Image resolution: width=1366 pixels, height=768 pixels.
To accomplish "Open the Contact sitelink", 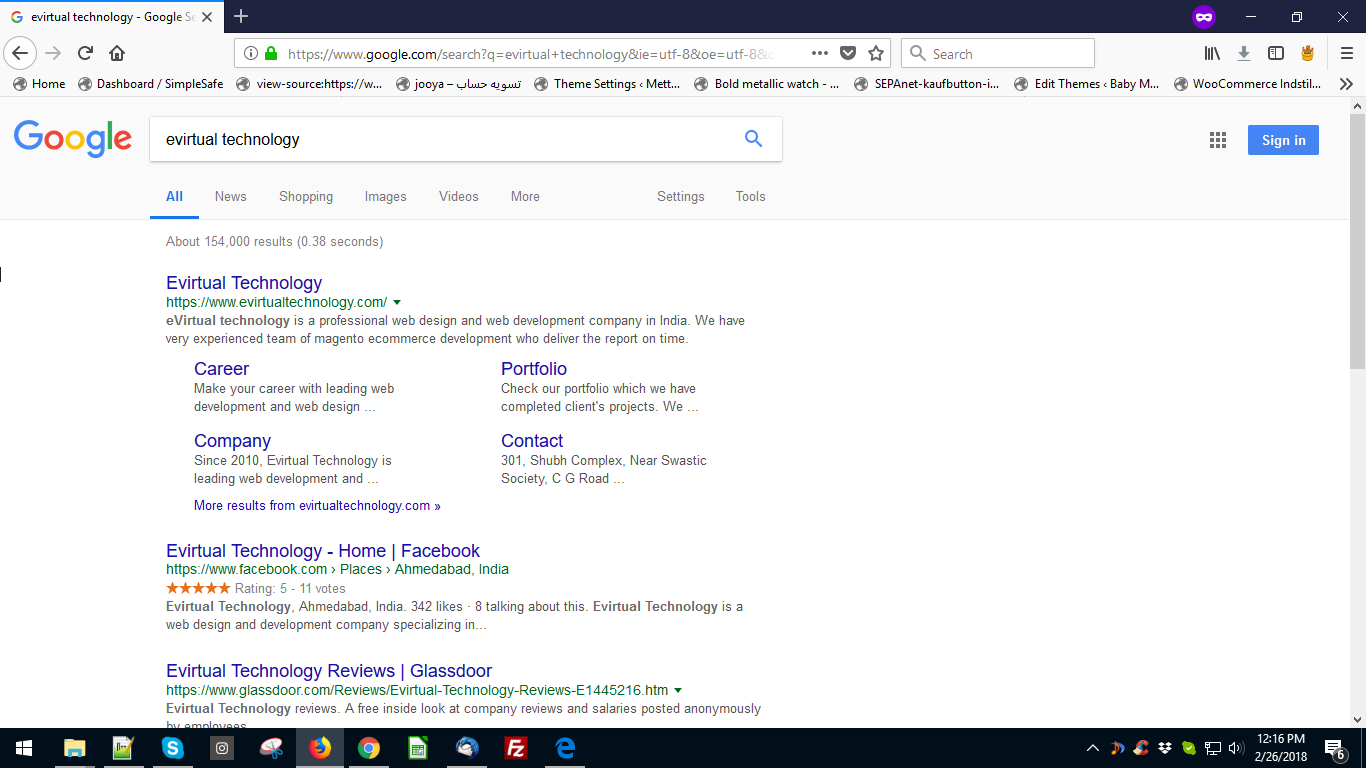I will tap(532, 441).
